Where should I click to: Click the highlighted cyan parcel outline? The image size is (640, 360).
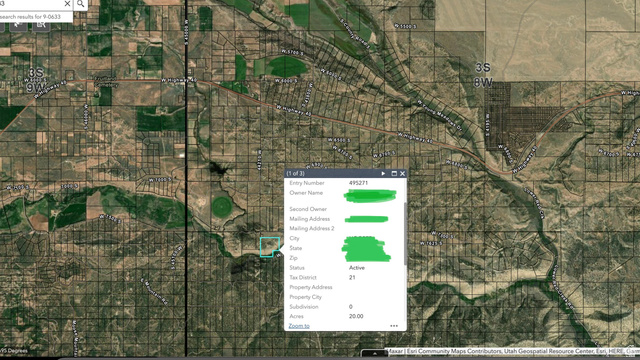(269, 247)
